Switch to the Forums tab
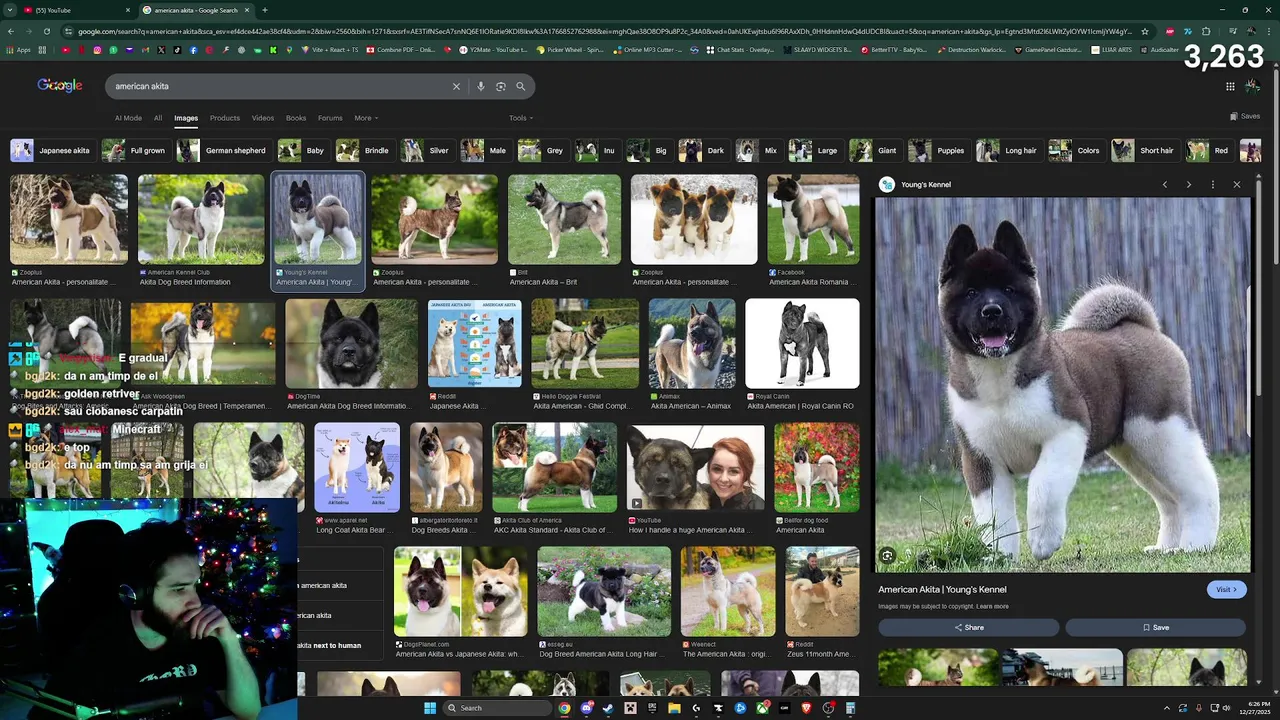Viewport: 1280px width, 720px height. click(330, 118)
